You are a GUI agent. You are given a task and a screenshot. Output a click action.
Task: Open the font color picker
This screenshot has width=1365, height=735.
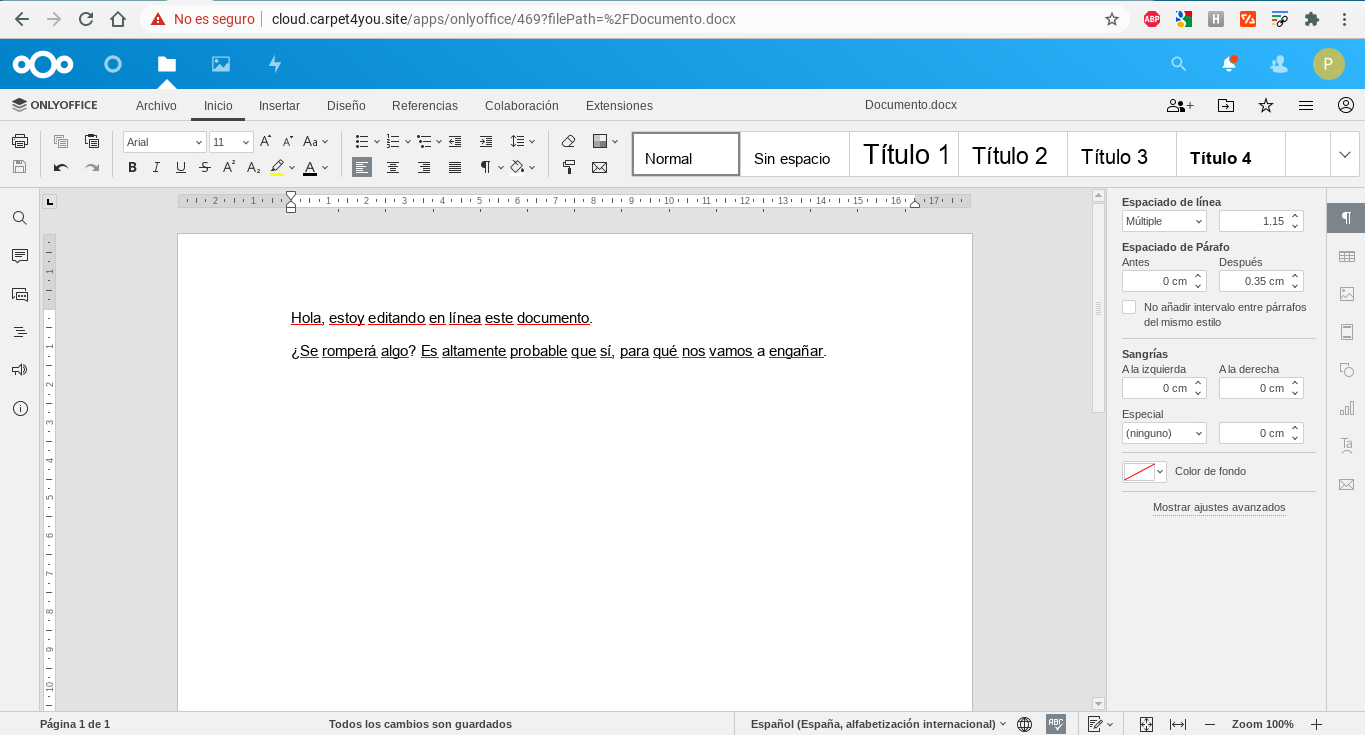coord(325,167)
